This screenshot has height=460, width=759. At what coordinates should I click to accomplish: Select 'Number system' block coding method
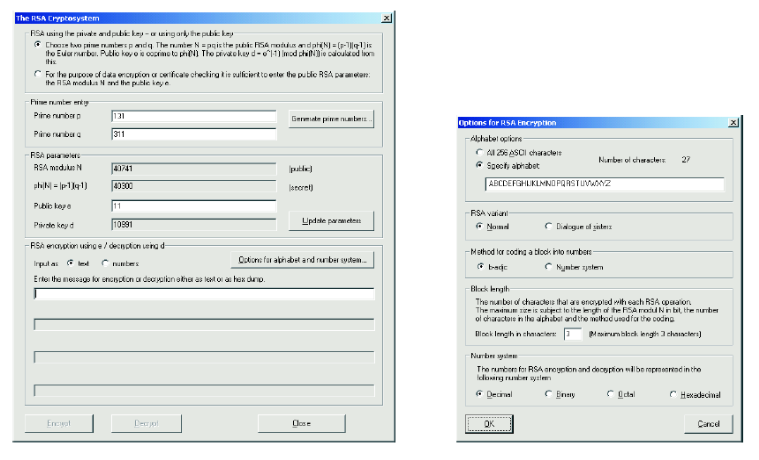click(x=548, y=267)
